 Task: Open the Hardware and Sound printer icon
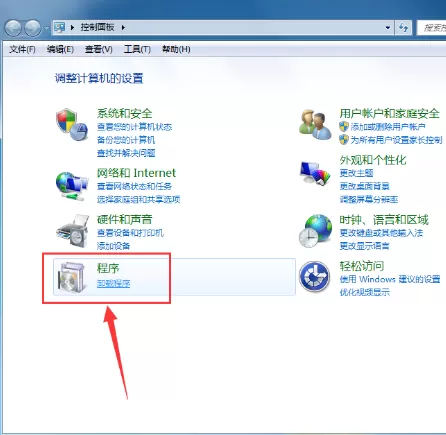(x=72, y=231)
